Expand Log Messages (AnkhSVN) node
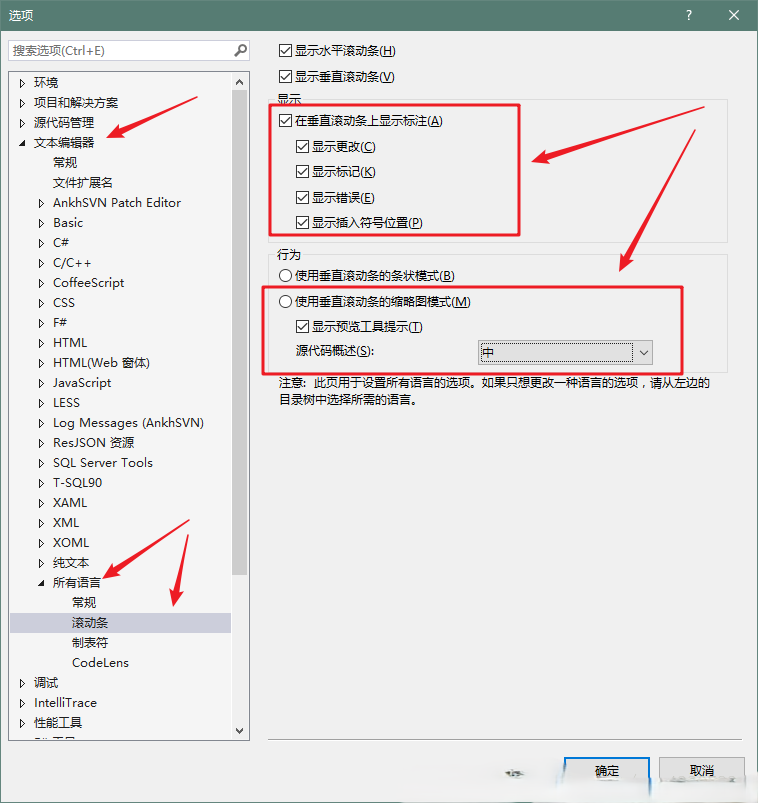Viewport: 758px width, 803px height. point(41,423)
